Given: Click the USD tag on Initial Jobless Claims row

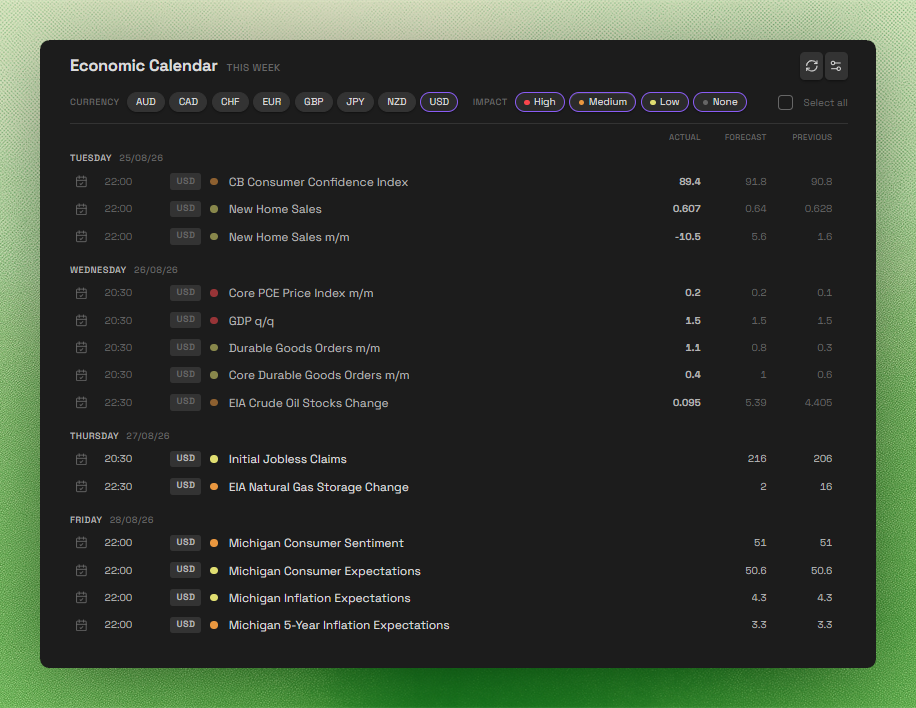Looking at the screenshot, I should point(185,459).
